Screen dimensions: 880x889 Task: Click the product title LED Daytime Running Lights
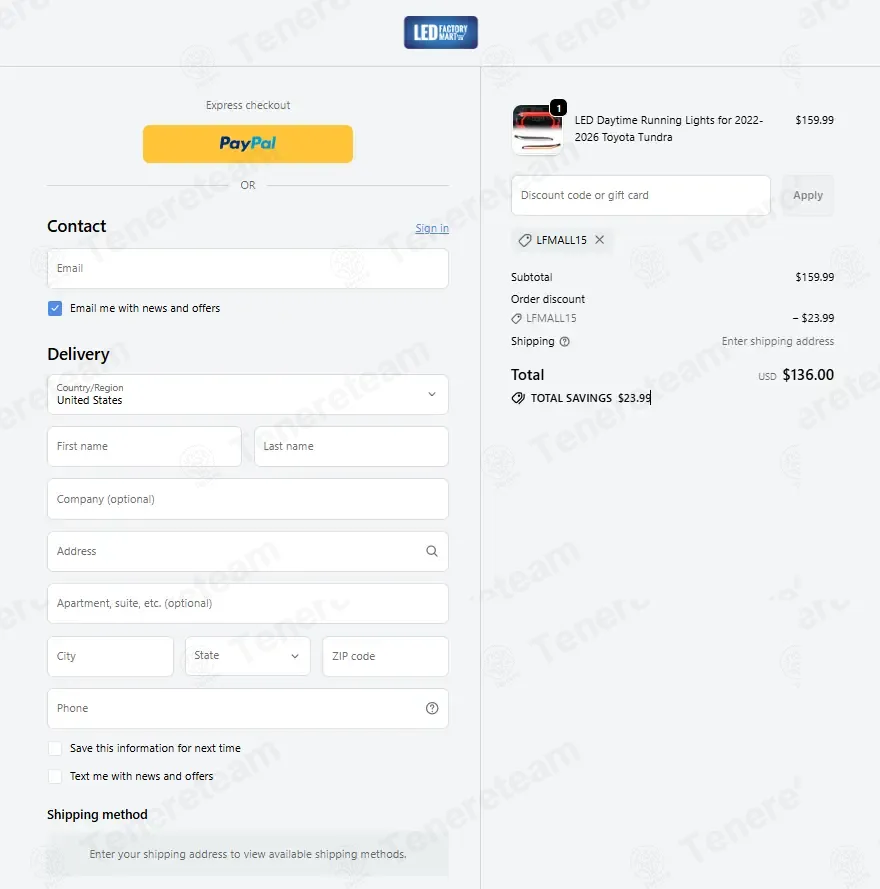pyautogui.click(x=669, y=129)
